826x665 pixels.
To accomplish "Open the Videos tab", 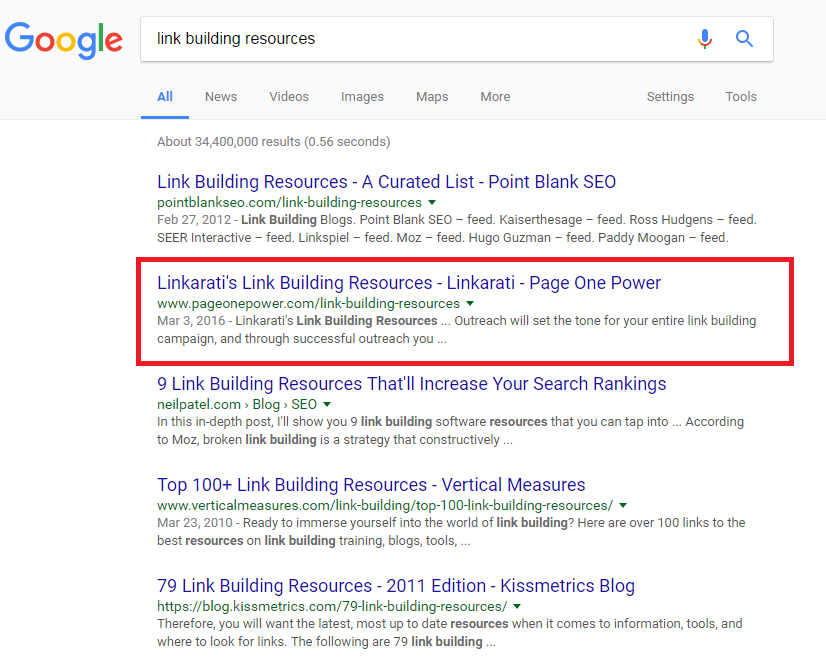I will pos(289,96).
